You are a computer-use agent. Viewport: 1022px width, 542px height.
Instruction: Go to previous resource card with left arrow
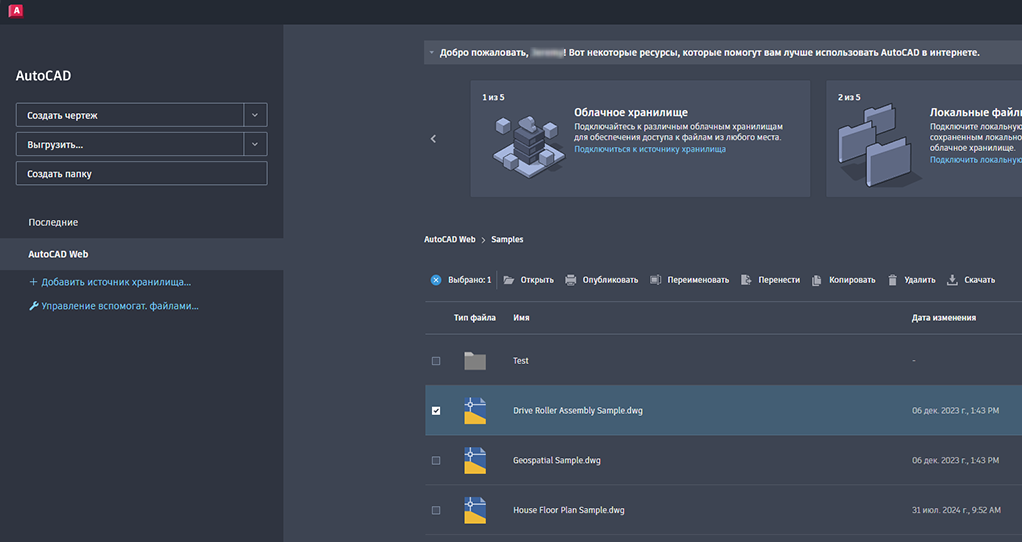(433, 139)
